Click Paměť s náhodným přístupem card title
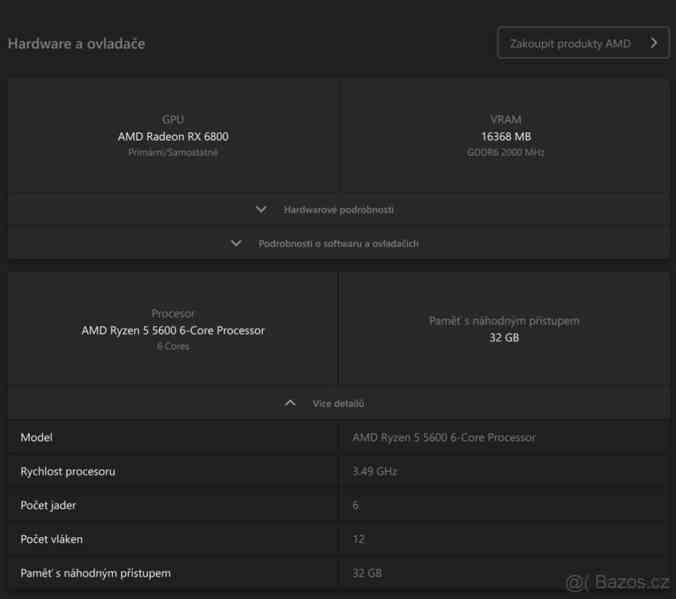This screenshot has height=599, width=676. [x=504, y=321]
